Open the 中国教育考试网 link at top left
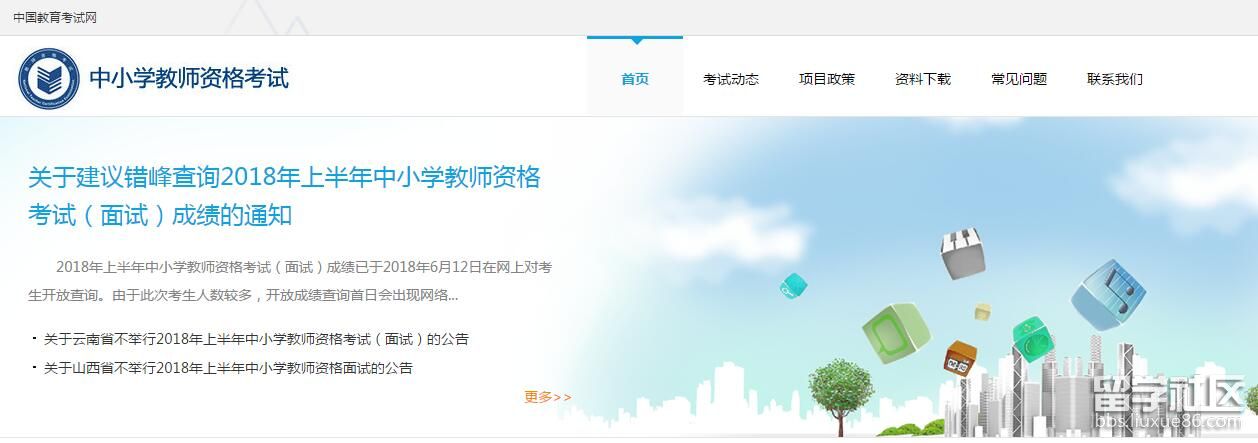1258x443 pixels. click(x=55, y=18)
